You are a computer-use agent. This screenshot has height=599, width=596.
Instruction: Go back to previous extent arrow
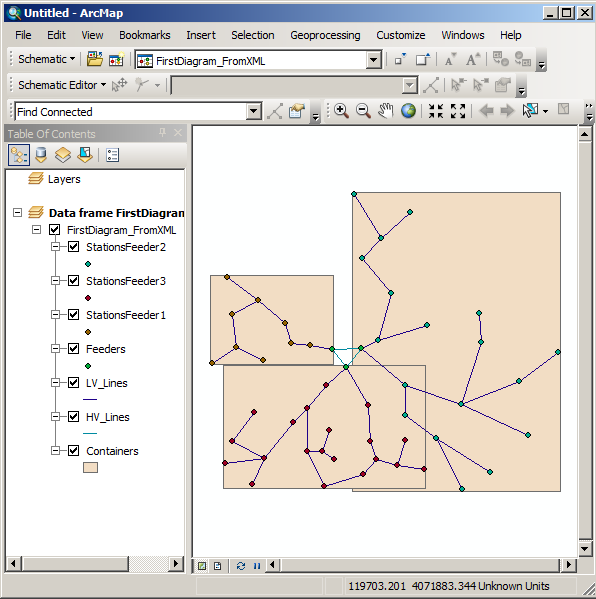[486, 111]
